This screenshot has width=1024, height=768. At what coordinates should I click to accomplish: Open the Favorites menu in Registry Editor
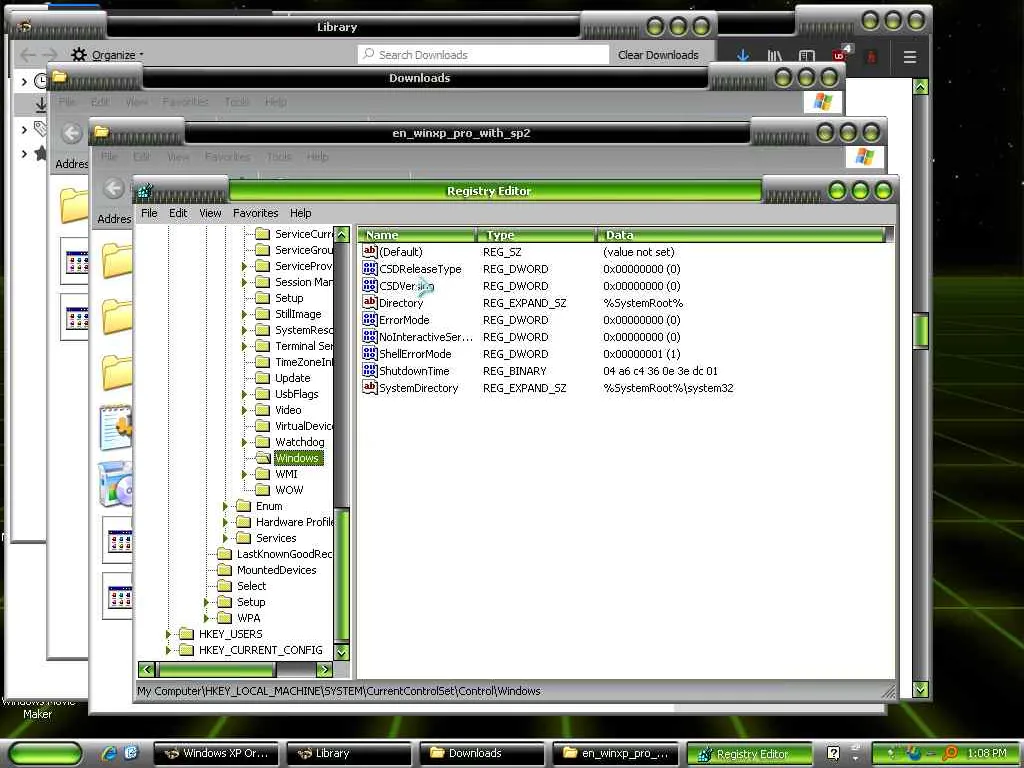(x=255, y=213)
